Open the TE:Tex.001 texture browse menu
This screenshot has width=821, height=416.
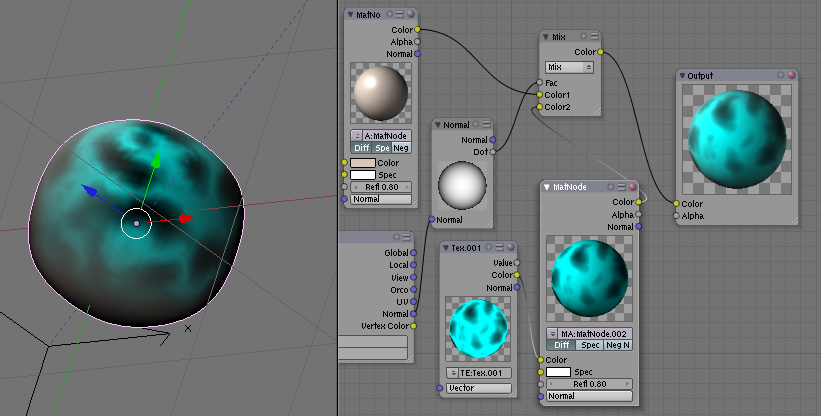coord(452,372)
